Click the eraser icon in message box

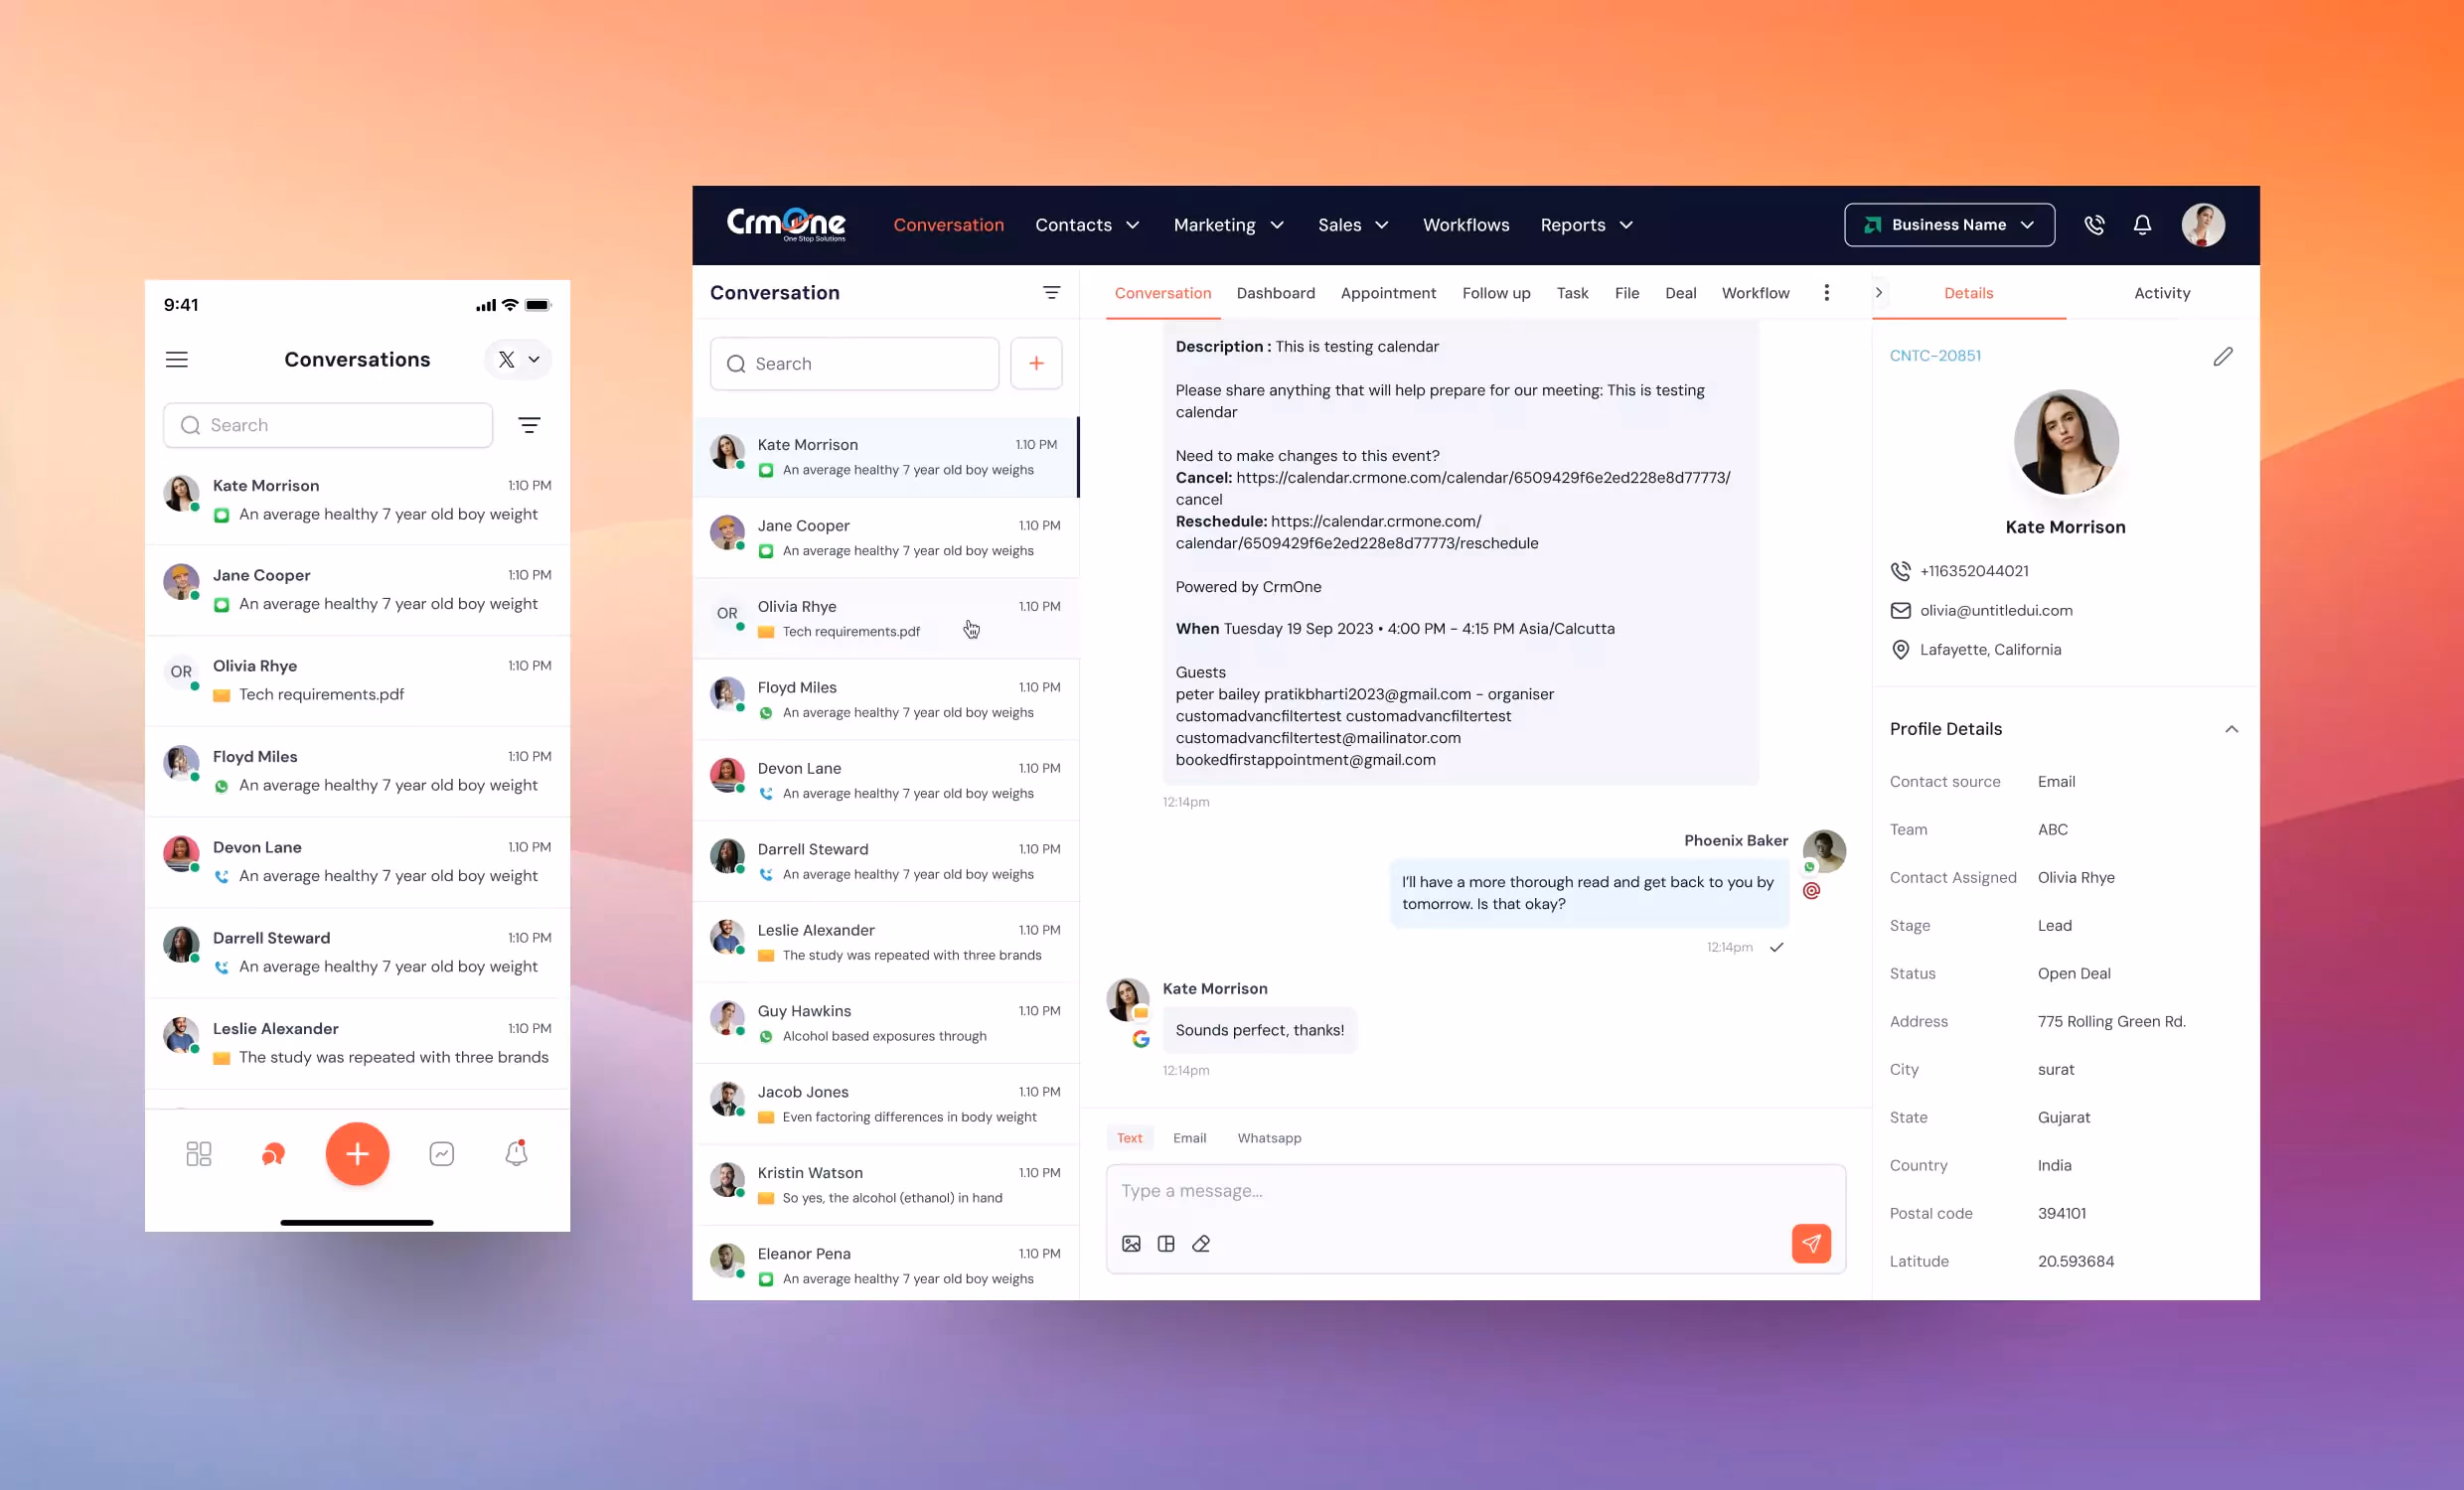(1201, 1243)
